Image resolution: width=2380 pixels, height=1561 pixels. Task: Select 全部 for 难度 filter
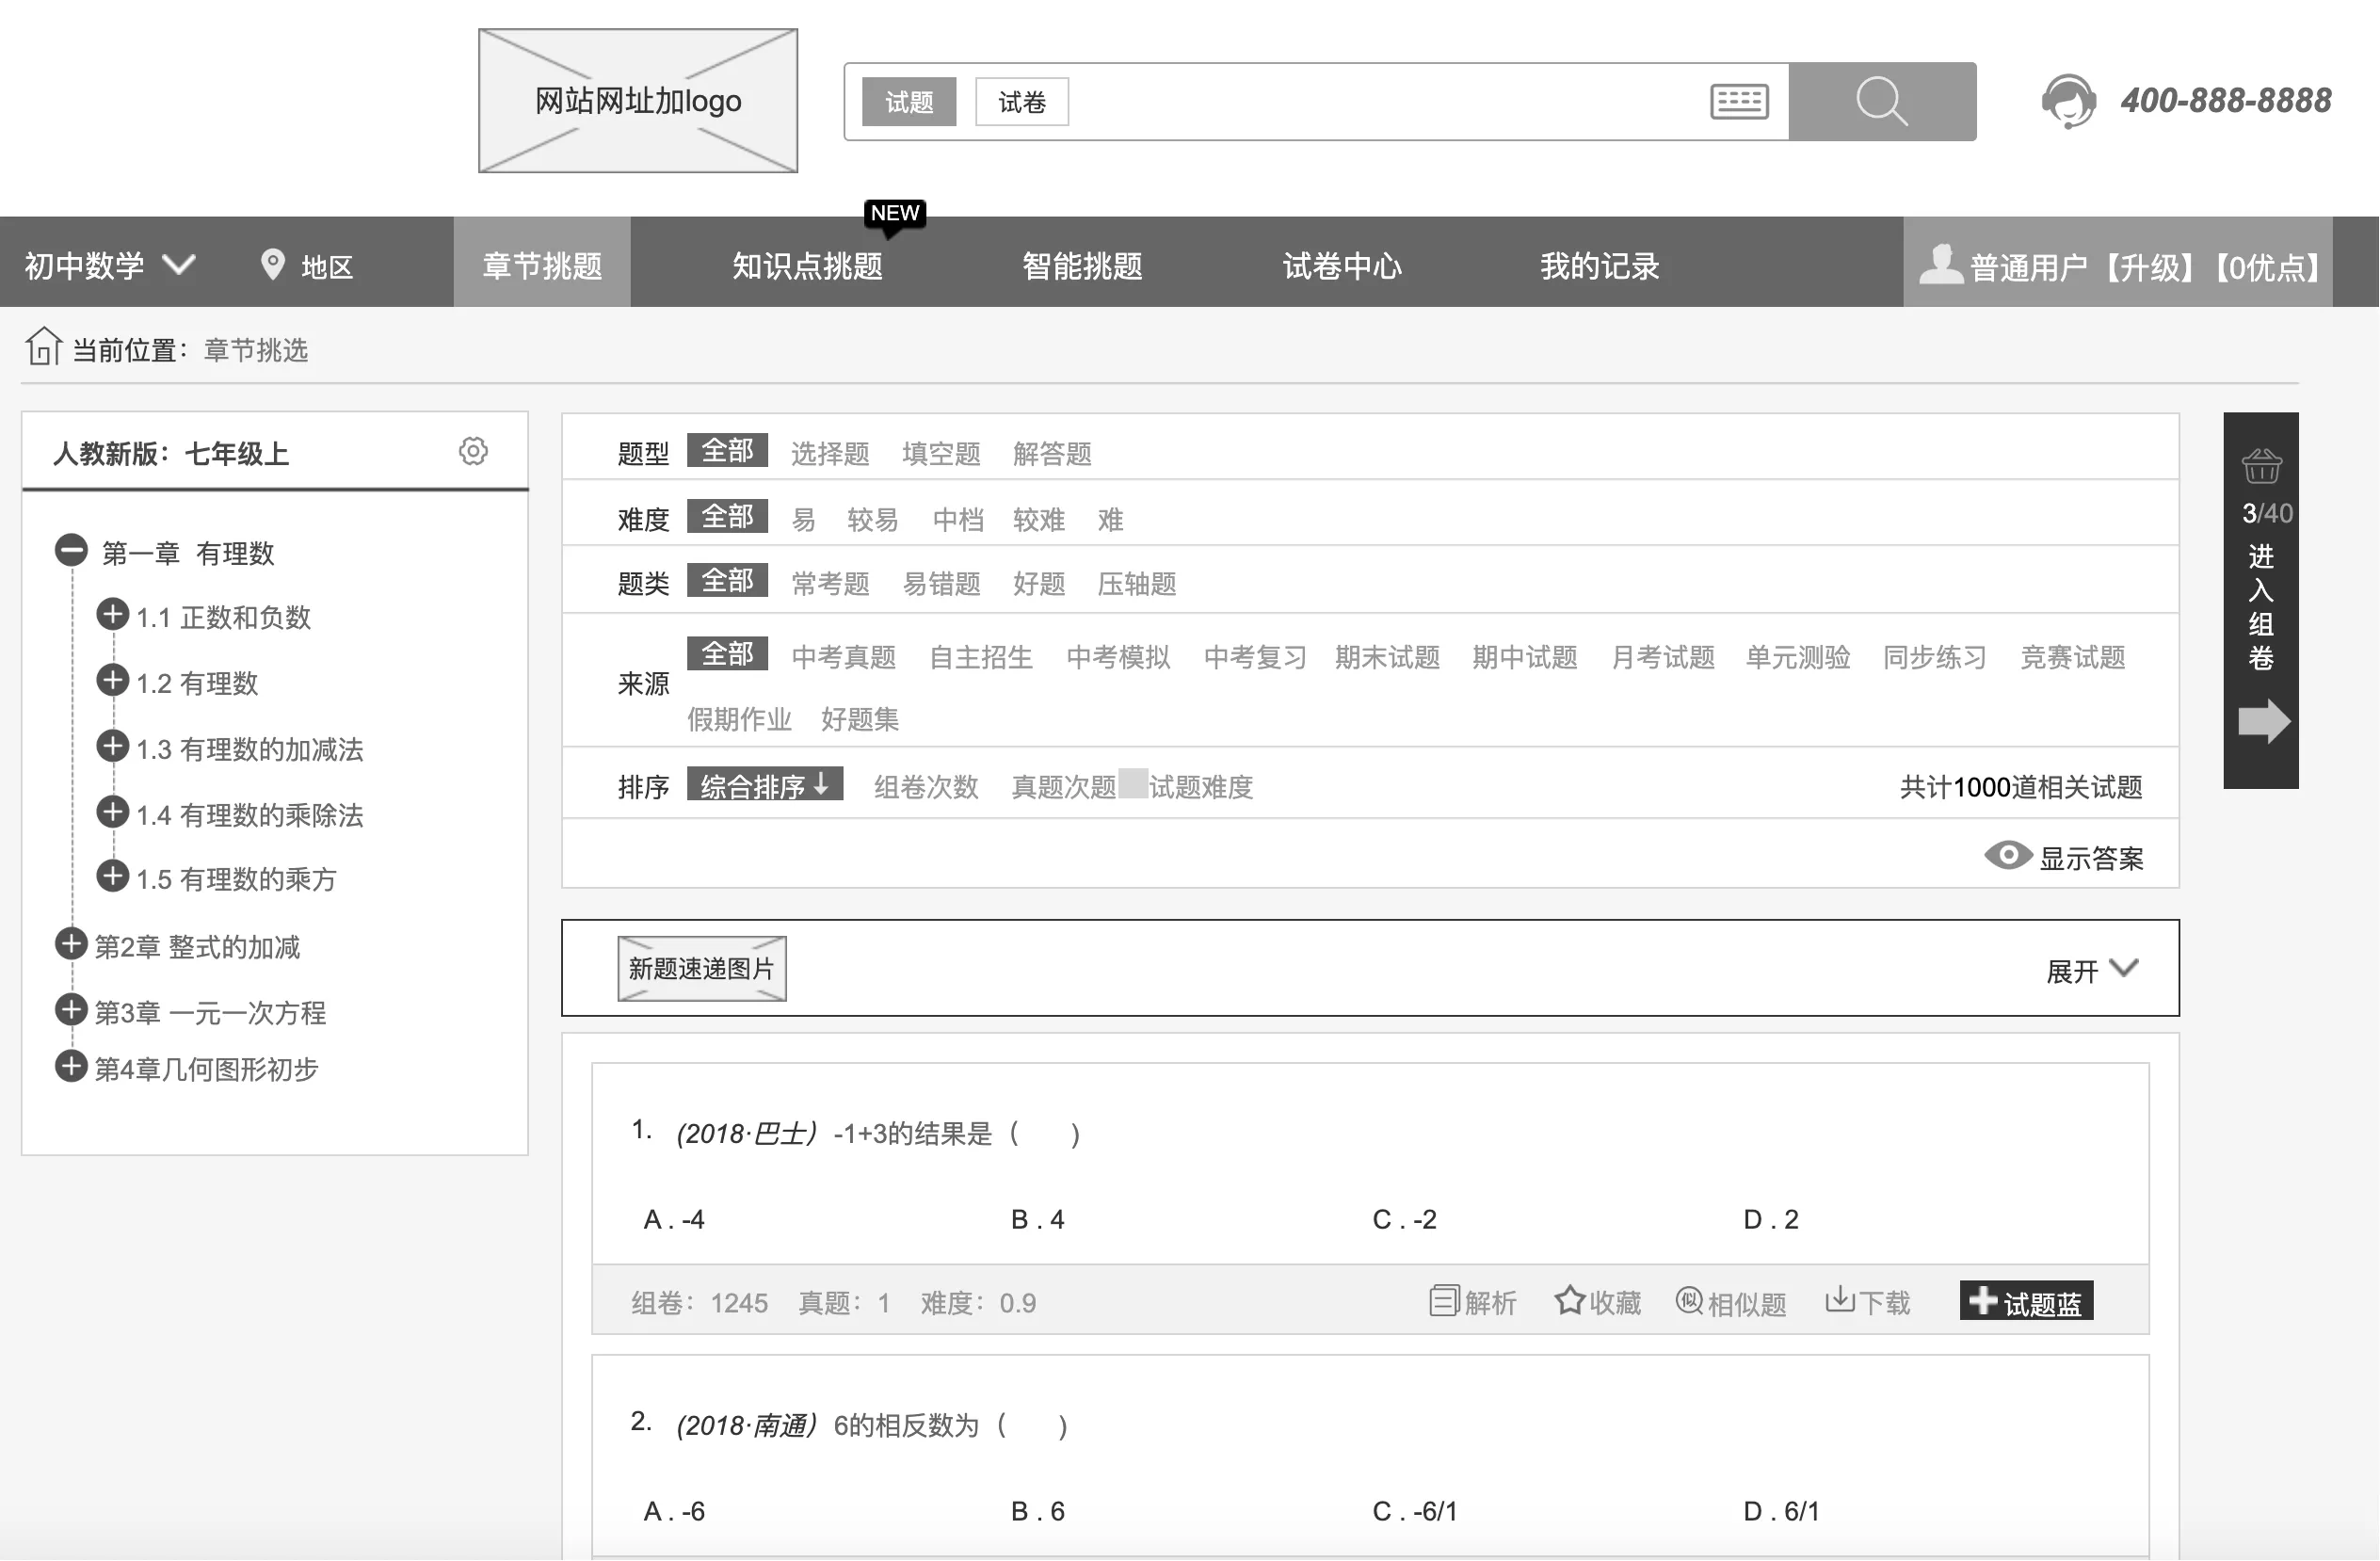point(727,516)
